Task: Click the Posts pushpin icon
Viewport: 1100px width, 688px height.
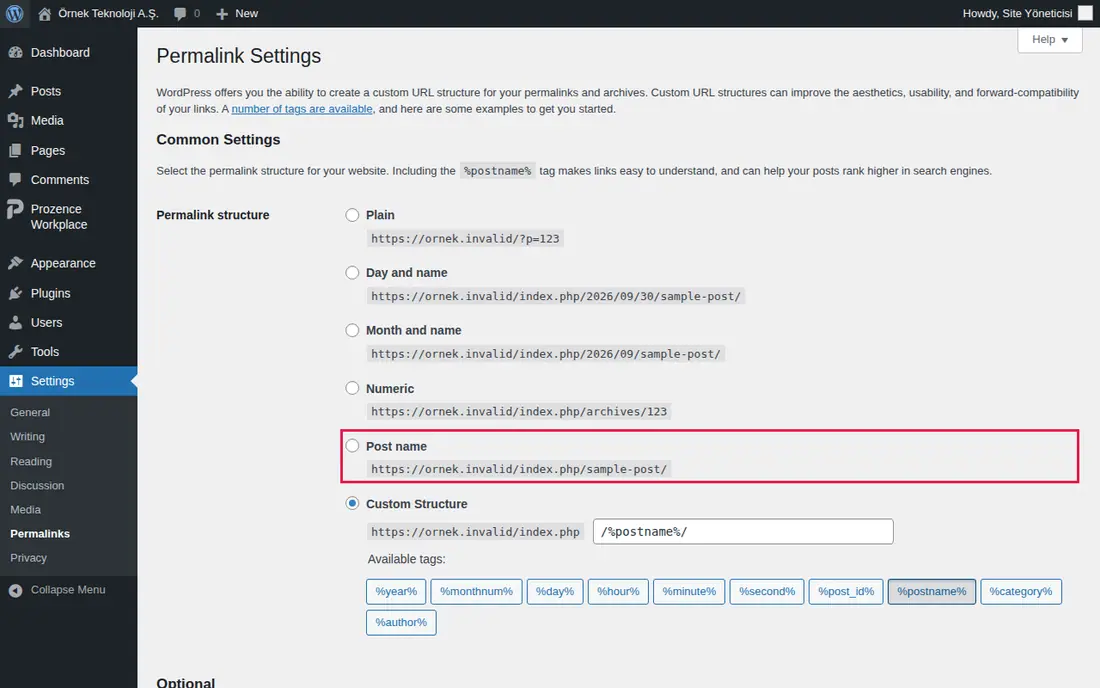Action: [15, 91]
